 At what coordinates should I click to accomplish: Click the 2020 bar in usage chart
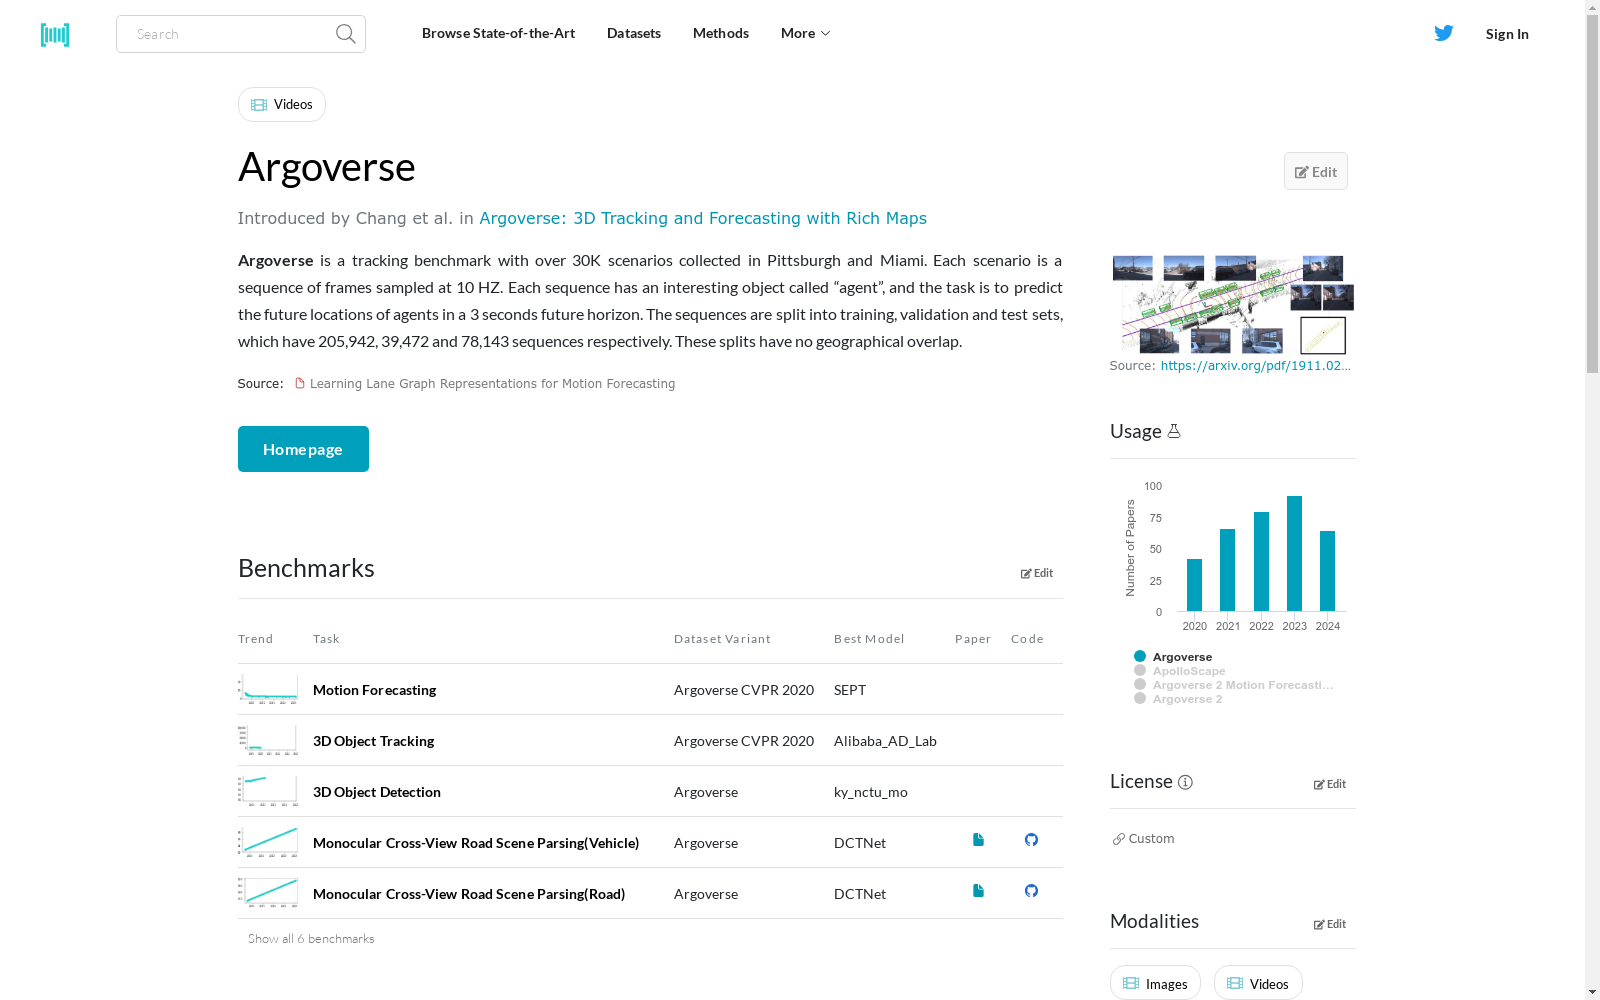click(x=1194, y=585)
